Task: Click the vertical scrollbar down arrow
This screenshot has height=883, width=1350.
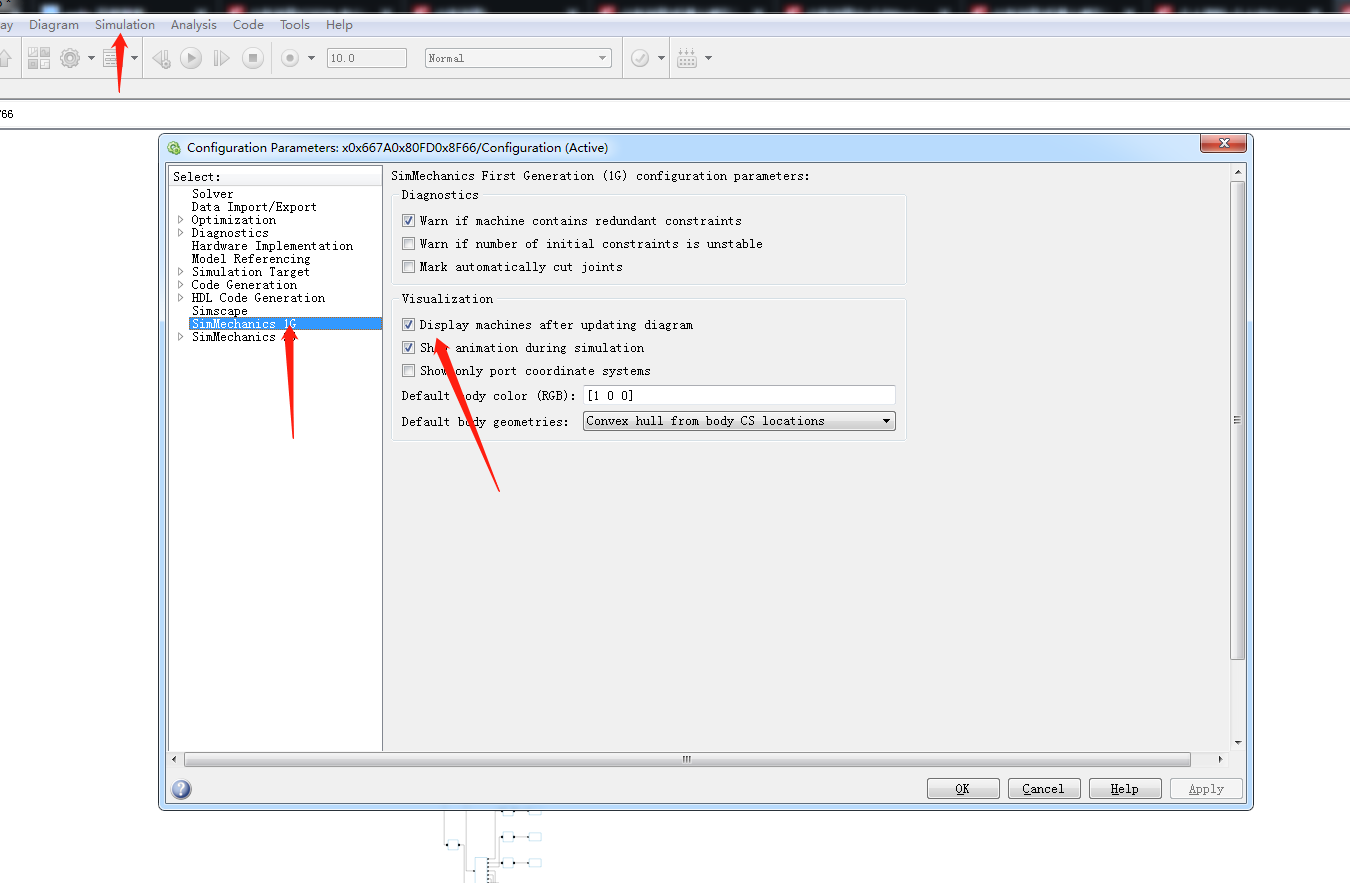Action: (1238, 743)
